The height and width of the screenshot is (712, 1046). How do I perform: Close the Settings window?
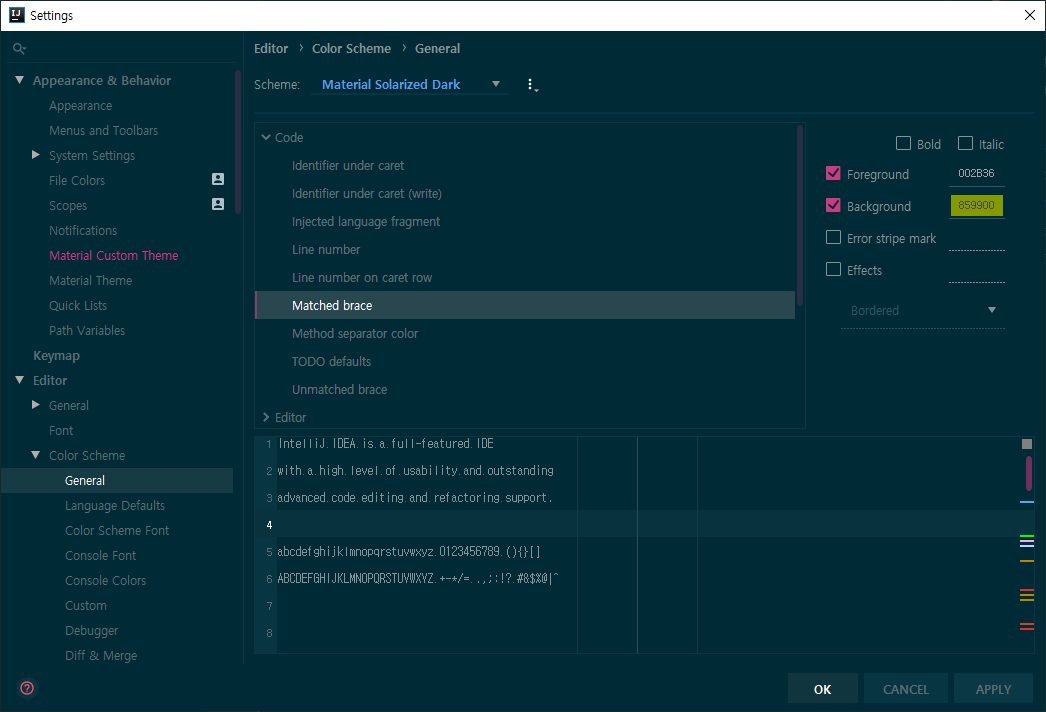(x=1029, y=15)
